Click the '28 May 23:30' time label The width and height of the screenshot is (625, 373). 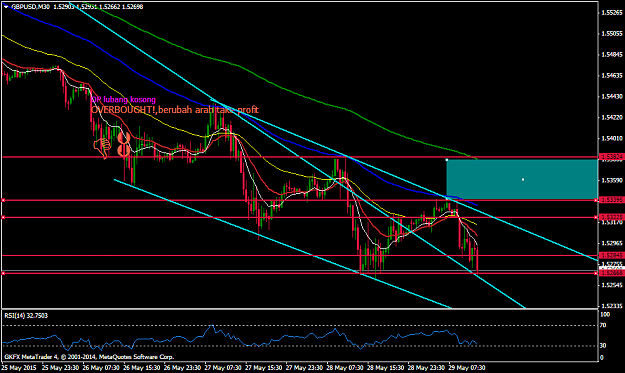[x=426, y=367]
